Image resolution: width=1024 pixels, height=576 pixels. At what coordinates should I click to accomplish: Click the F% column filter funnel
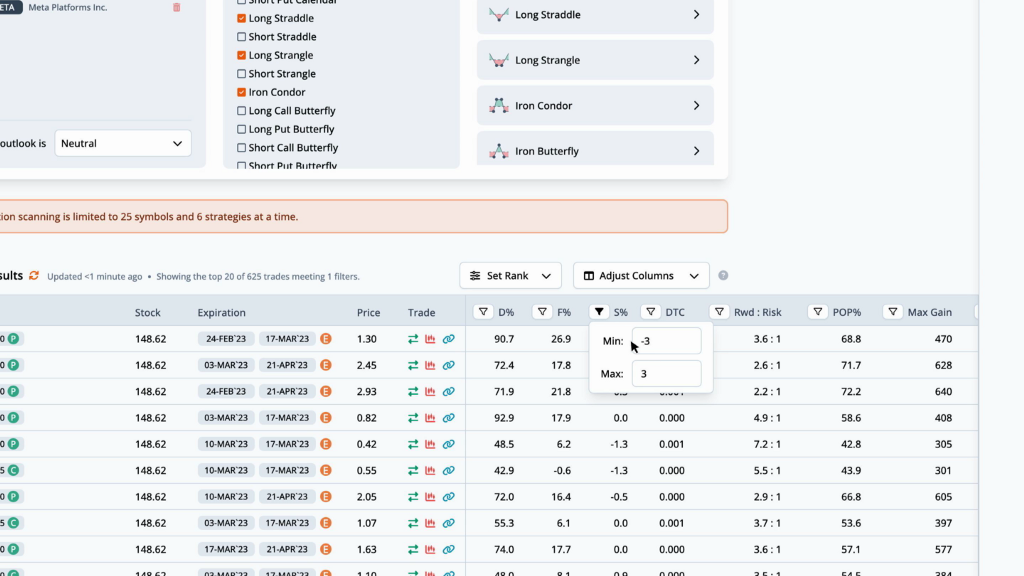pyautogui.click(x=542, y=313)
